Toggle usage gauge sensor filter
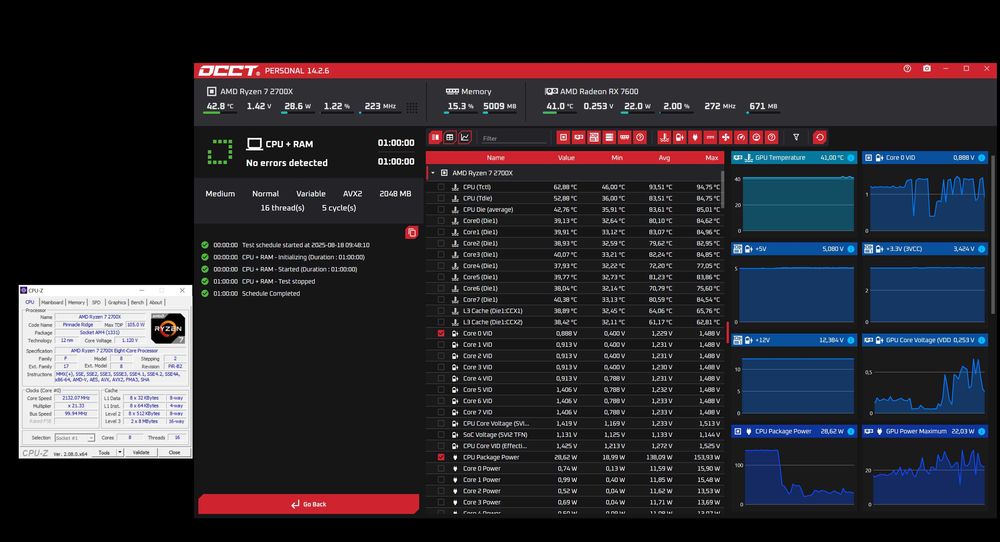The image size is (1000, 542). pyautogui.click(x=756, y=137)
